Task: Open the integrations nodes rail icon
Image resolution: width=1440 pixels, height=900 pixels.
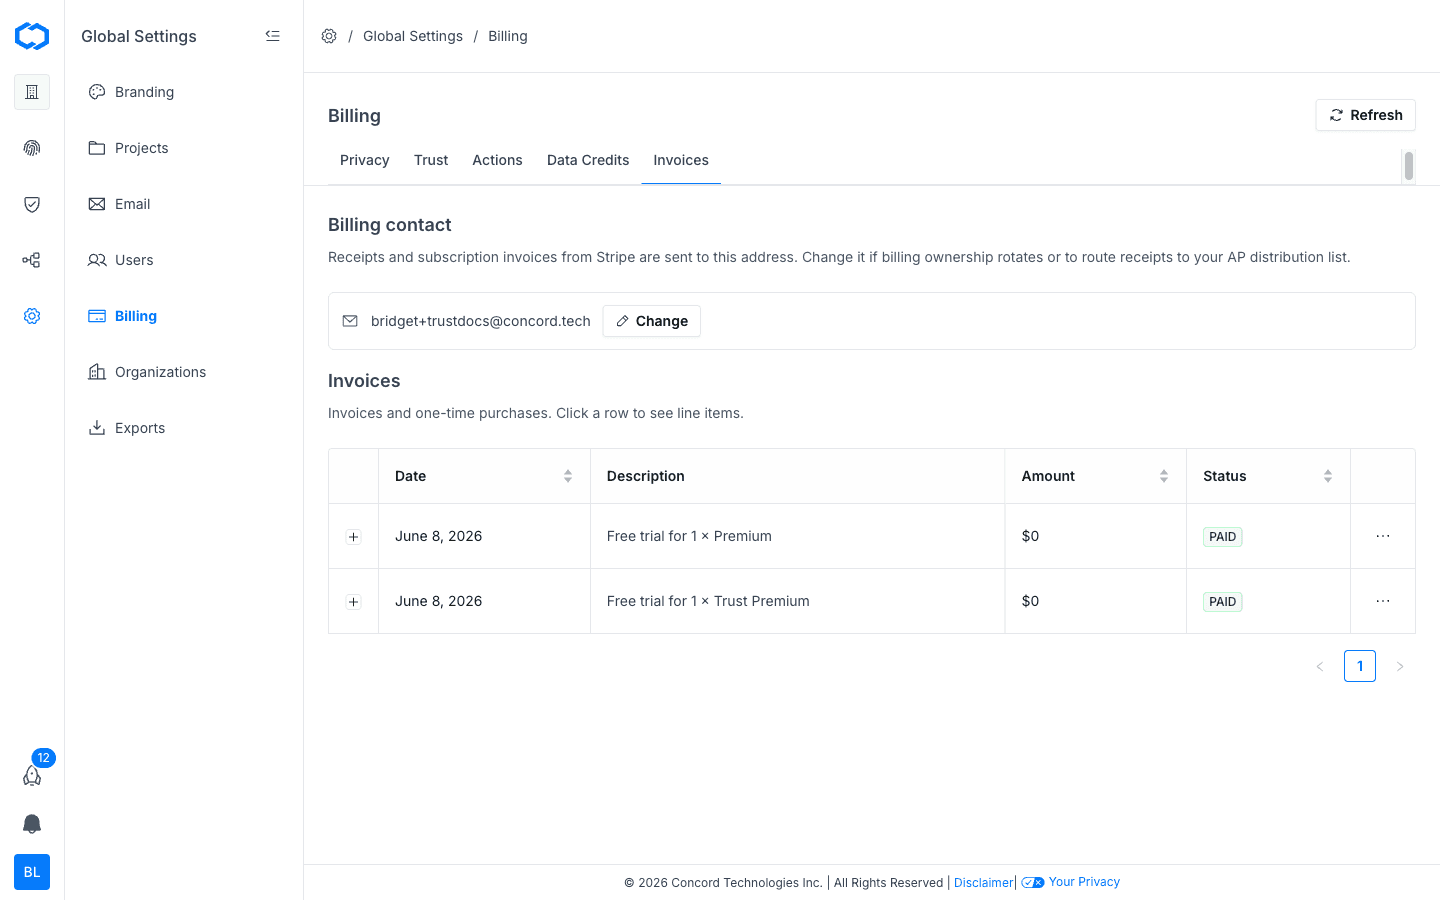Action: [x=32, y=260]
